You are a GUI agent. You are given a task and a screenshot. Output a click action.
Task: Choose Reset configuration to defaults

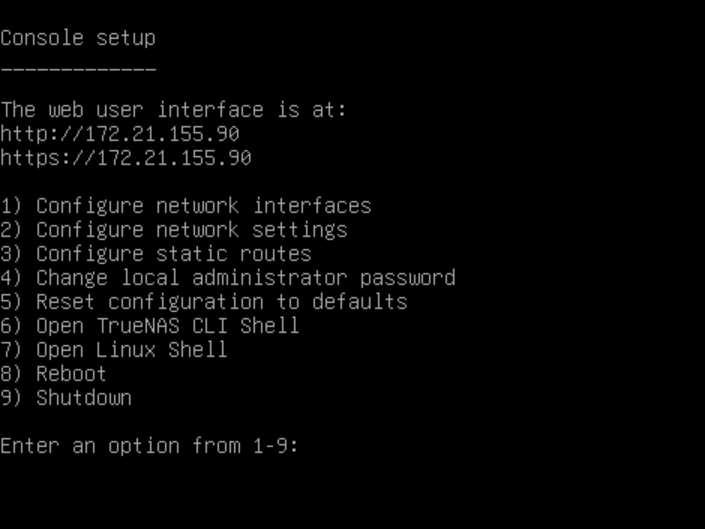(x=221, y=302)
